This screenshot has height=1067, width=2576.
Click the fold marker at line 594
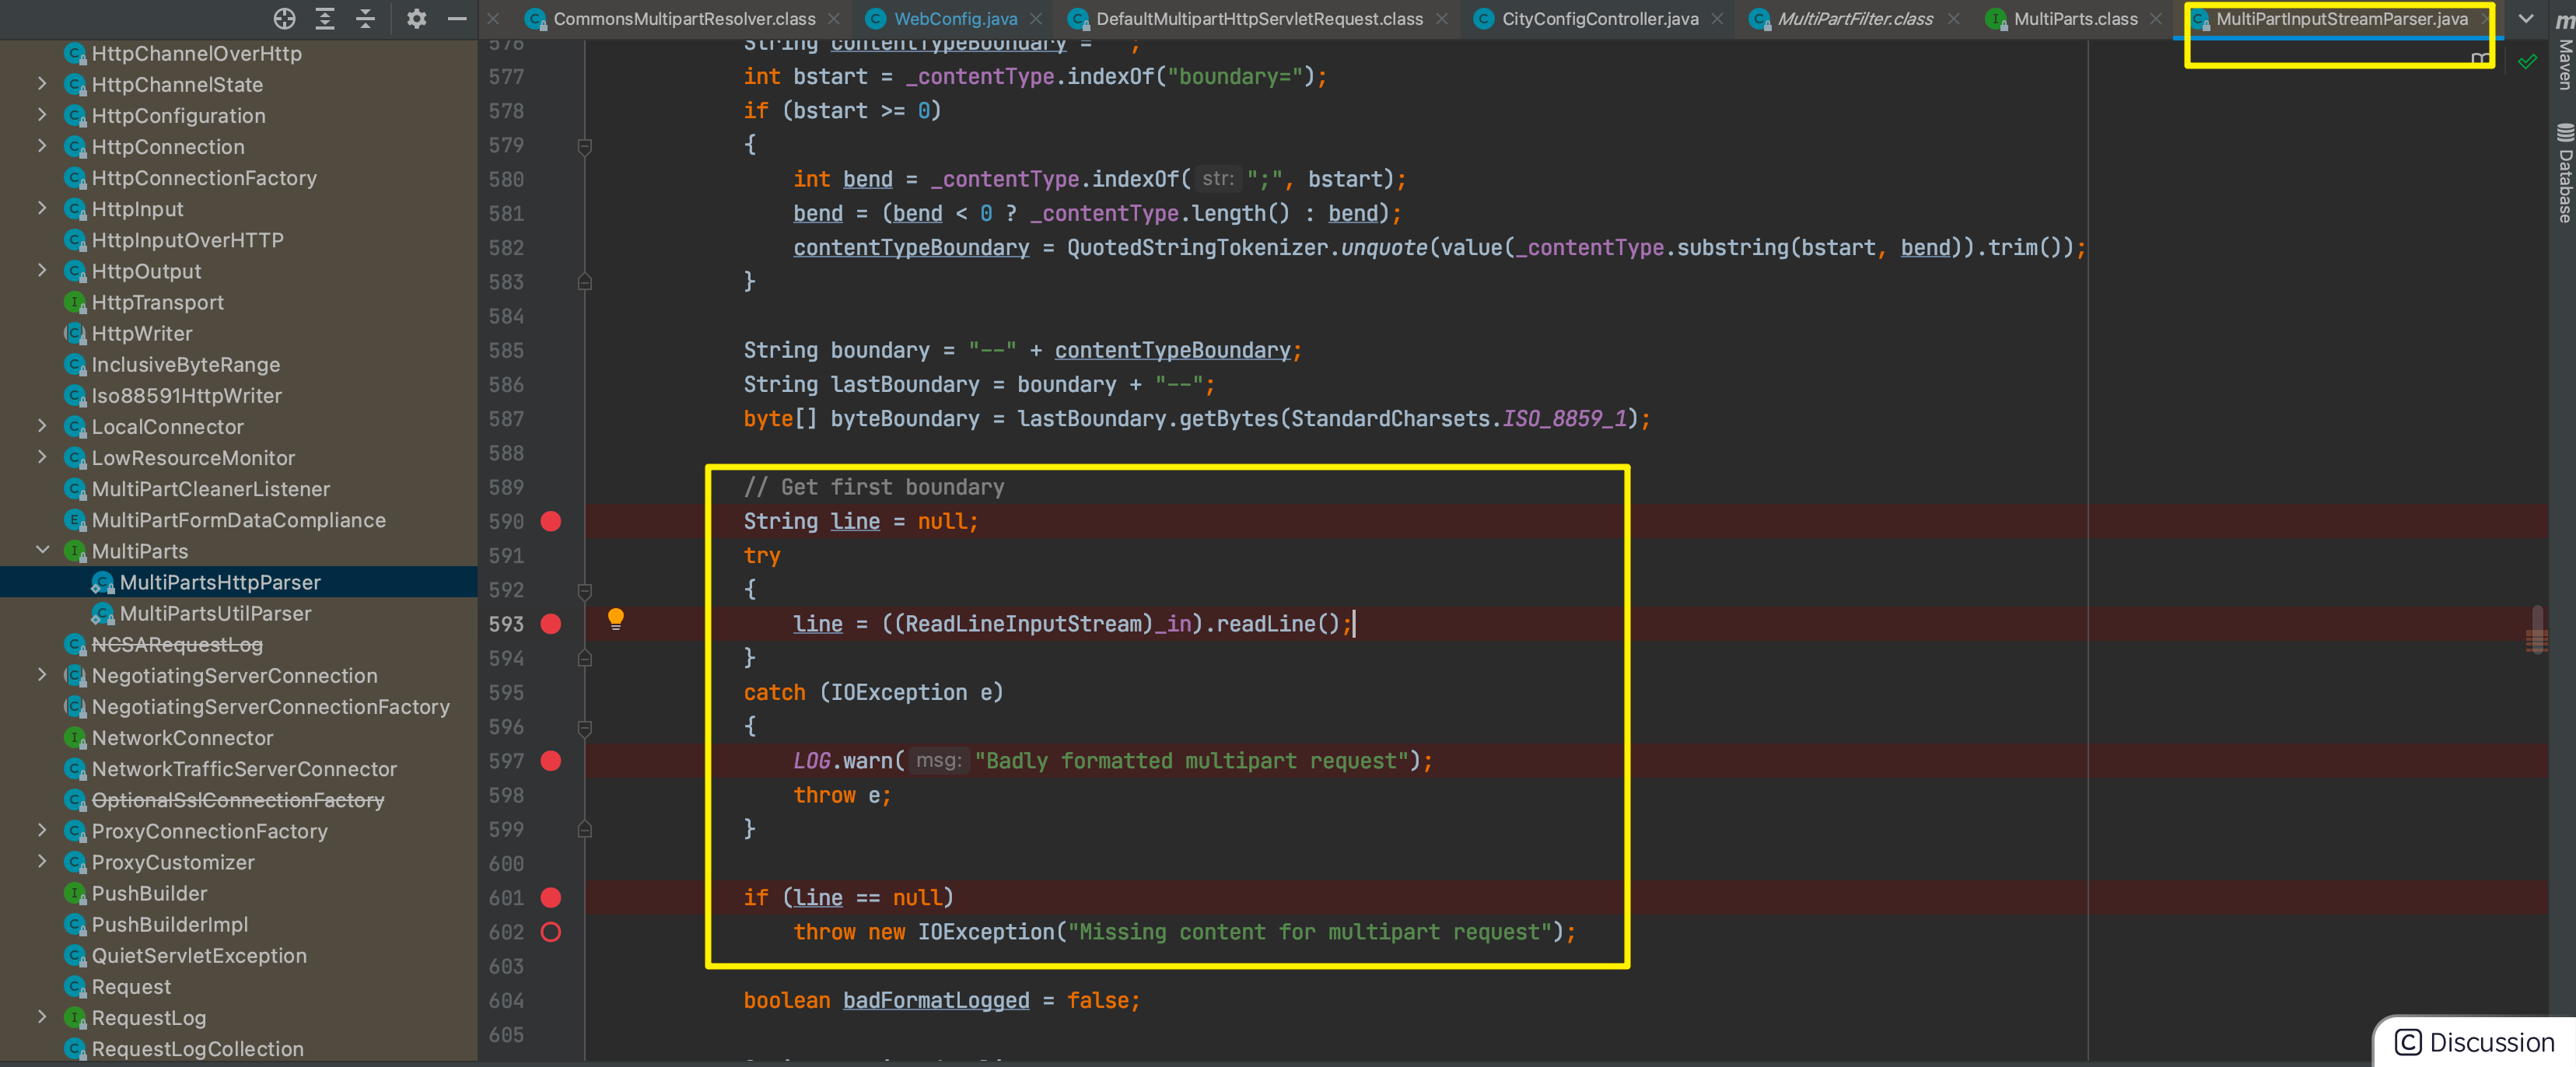[x=585, y=658]
